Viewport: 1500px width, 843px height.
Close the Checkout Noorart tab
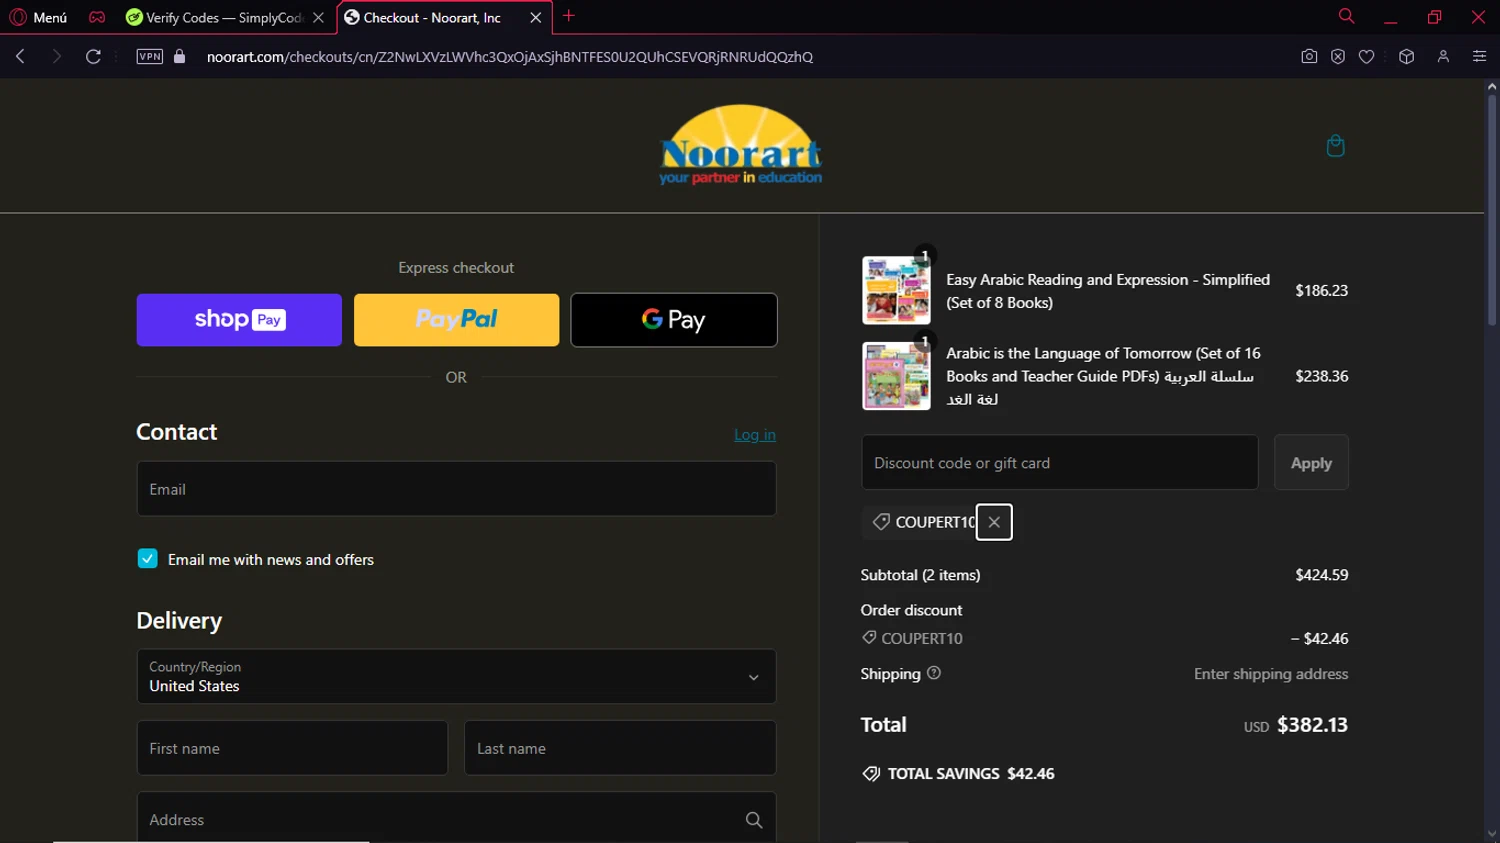coord(536,17)
